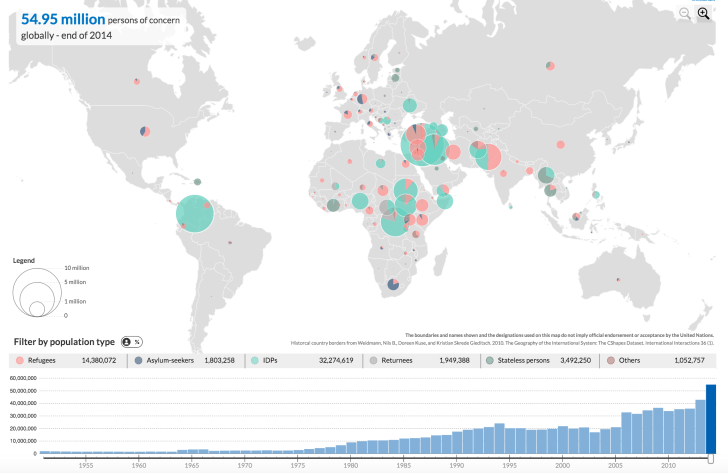Click the bubble over Canada
The height and width of the screenshot is (473, 728).
coord(135,81)
